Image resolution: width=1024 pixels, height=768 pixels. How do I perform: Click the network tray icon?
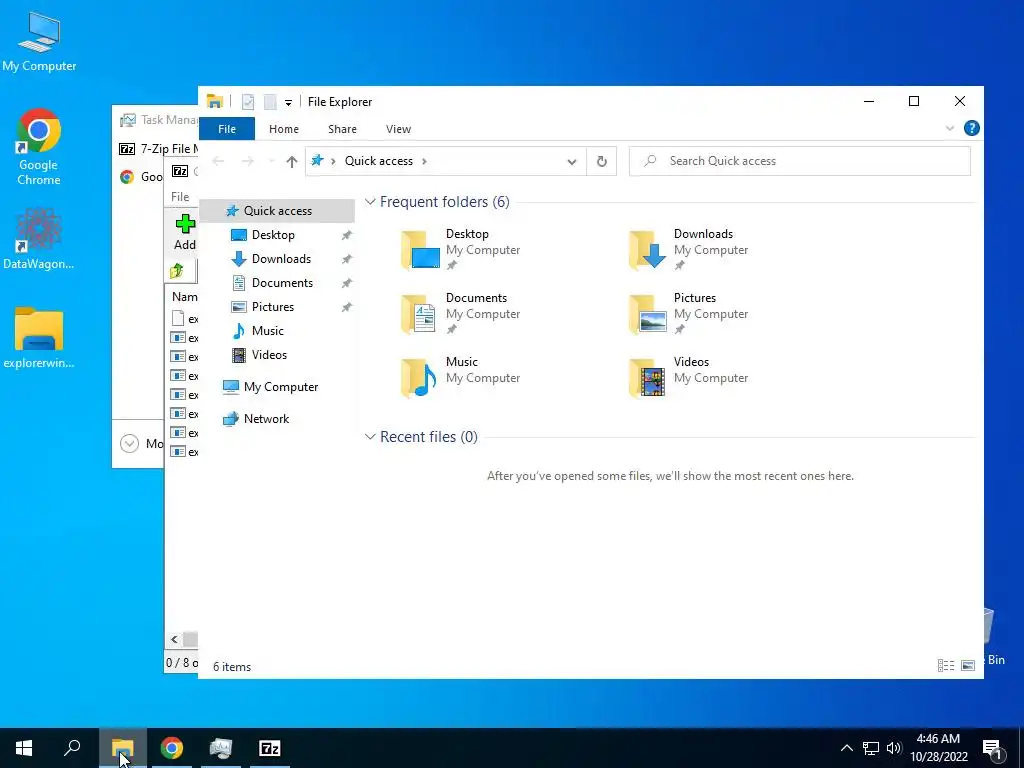coord(871,748)
